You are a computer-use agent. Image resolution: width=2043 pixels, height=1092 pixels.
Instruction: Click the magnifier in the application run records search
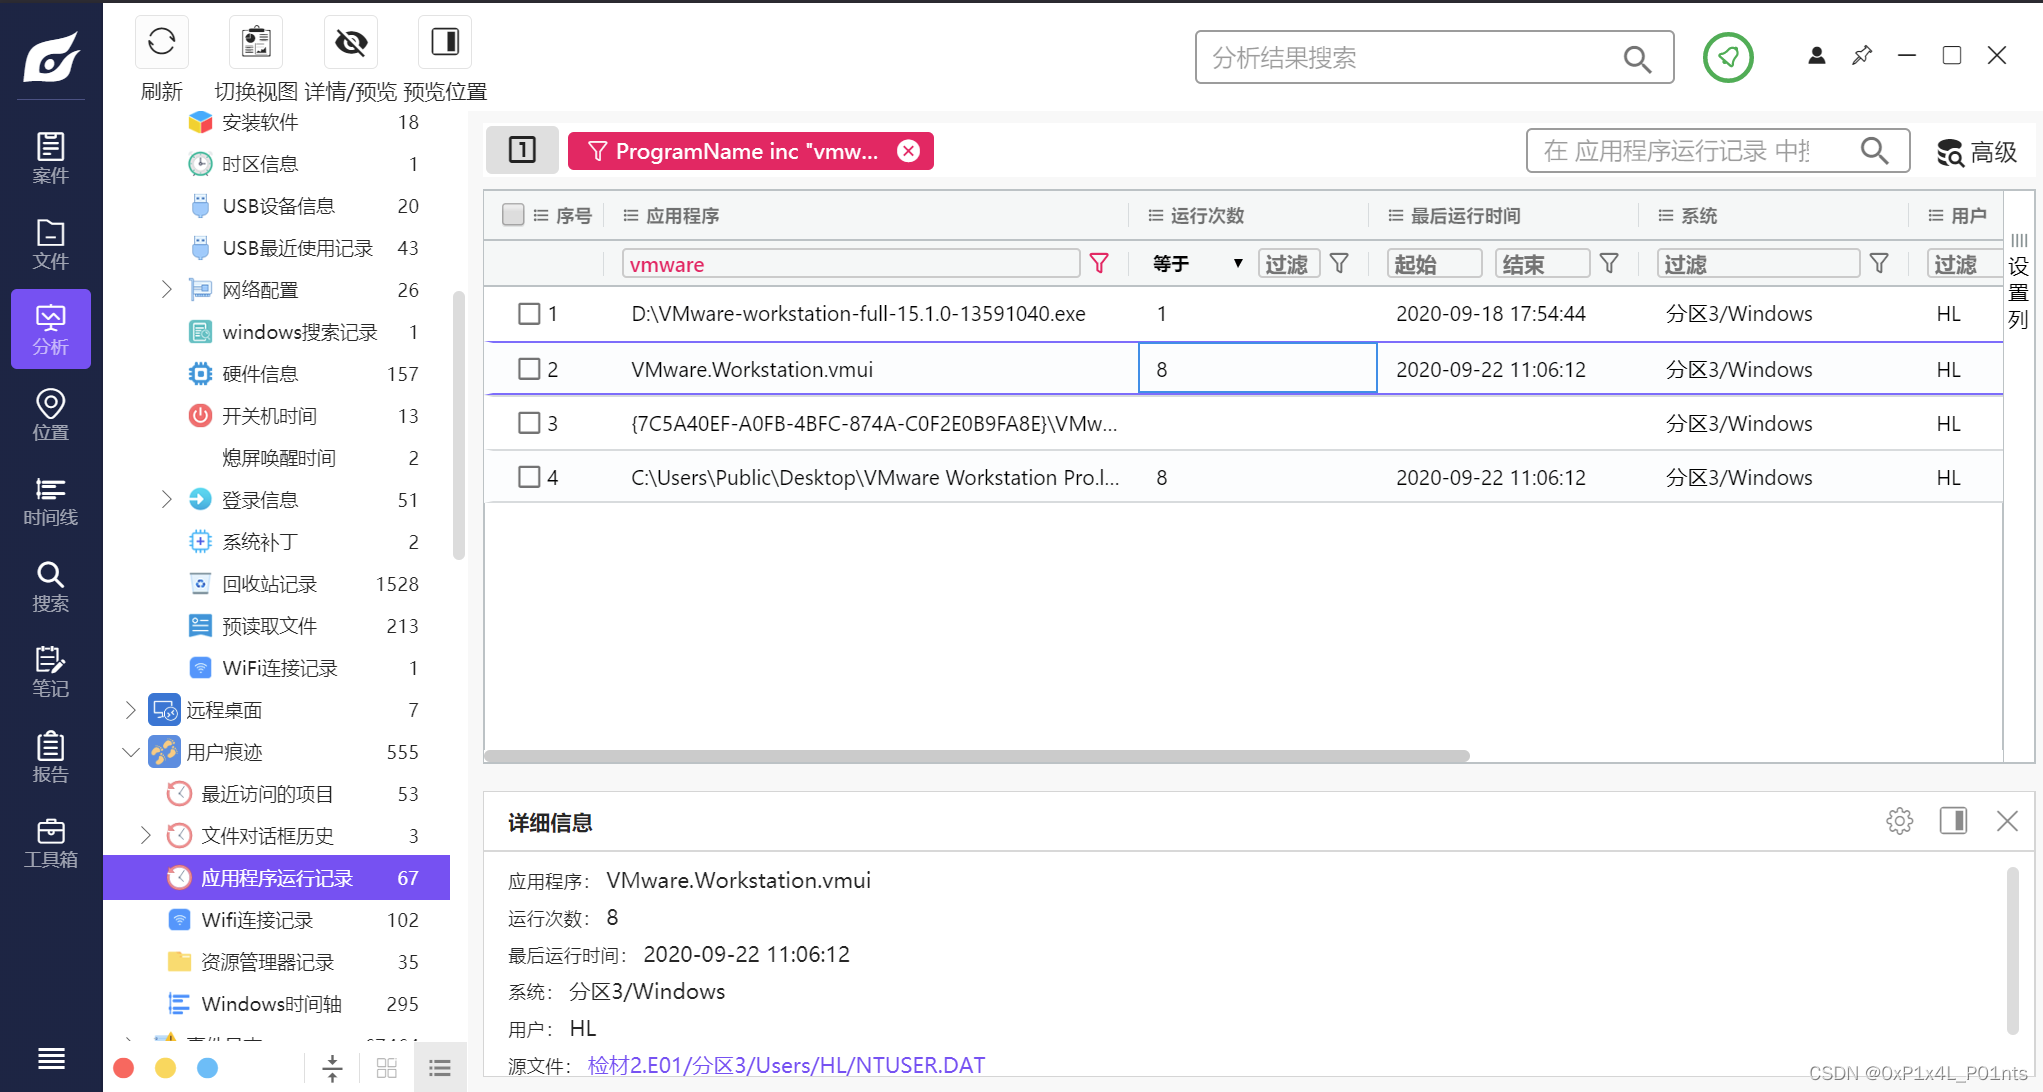tap(1874, 151)
